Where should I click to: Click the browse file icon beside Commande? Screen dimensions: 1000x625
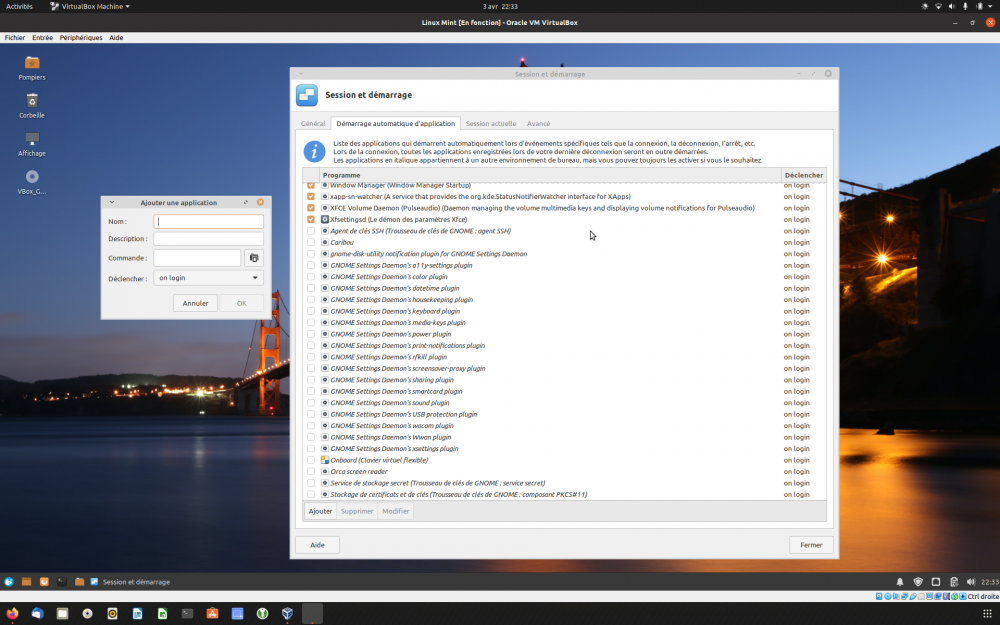point(254,258)
